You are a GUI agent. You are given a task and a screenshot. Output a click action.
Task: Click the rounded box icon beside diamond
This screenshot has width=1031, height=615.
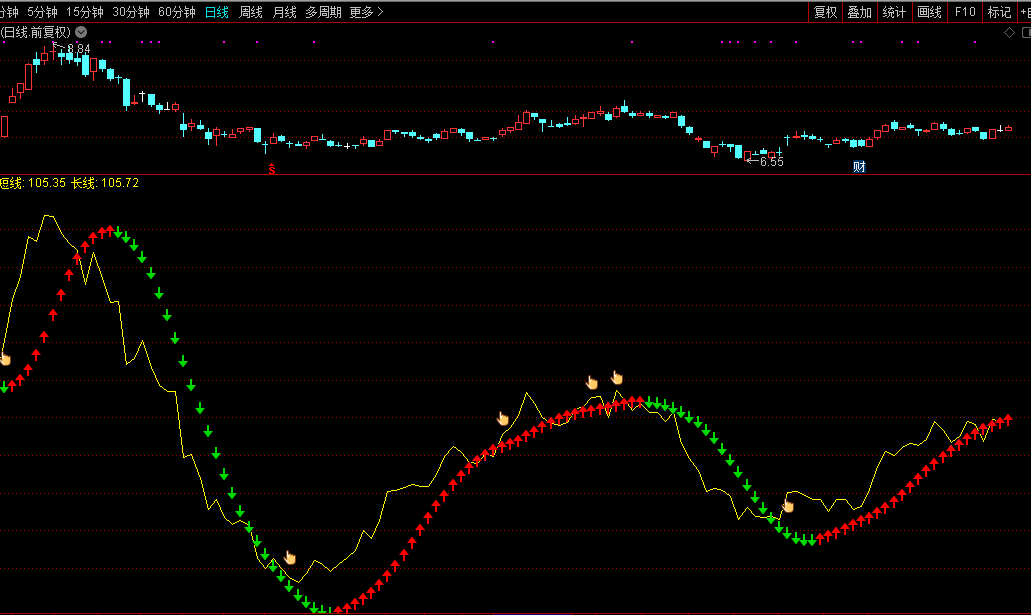[x=1024, y=32]
